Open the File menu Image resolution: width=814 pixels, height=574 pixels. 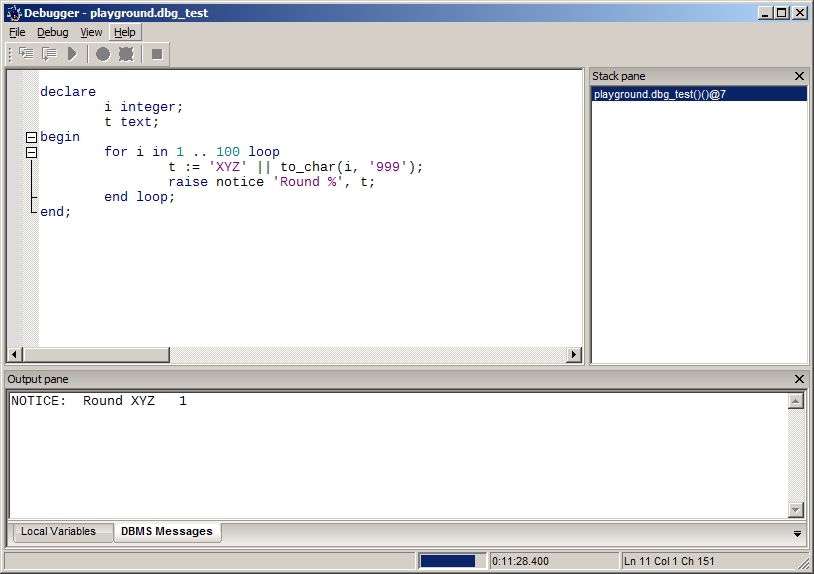pos(17,32)
